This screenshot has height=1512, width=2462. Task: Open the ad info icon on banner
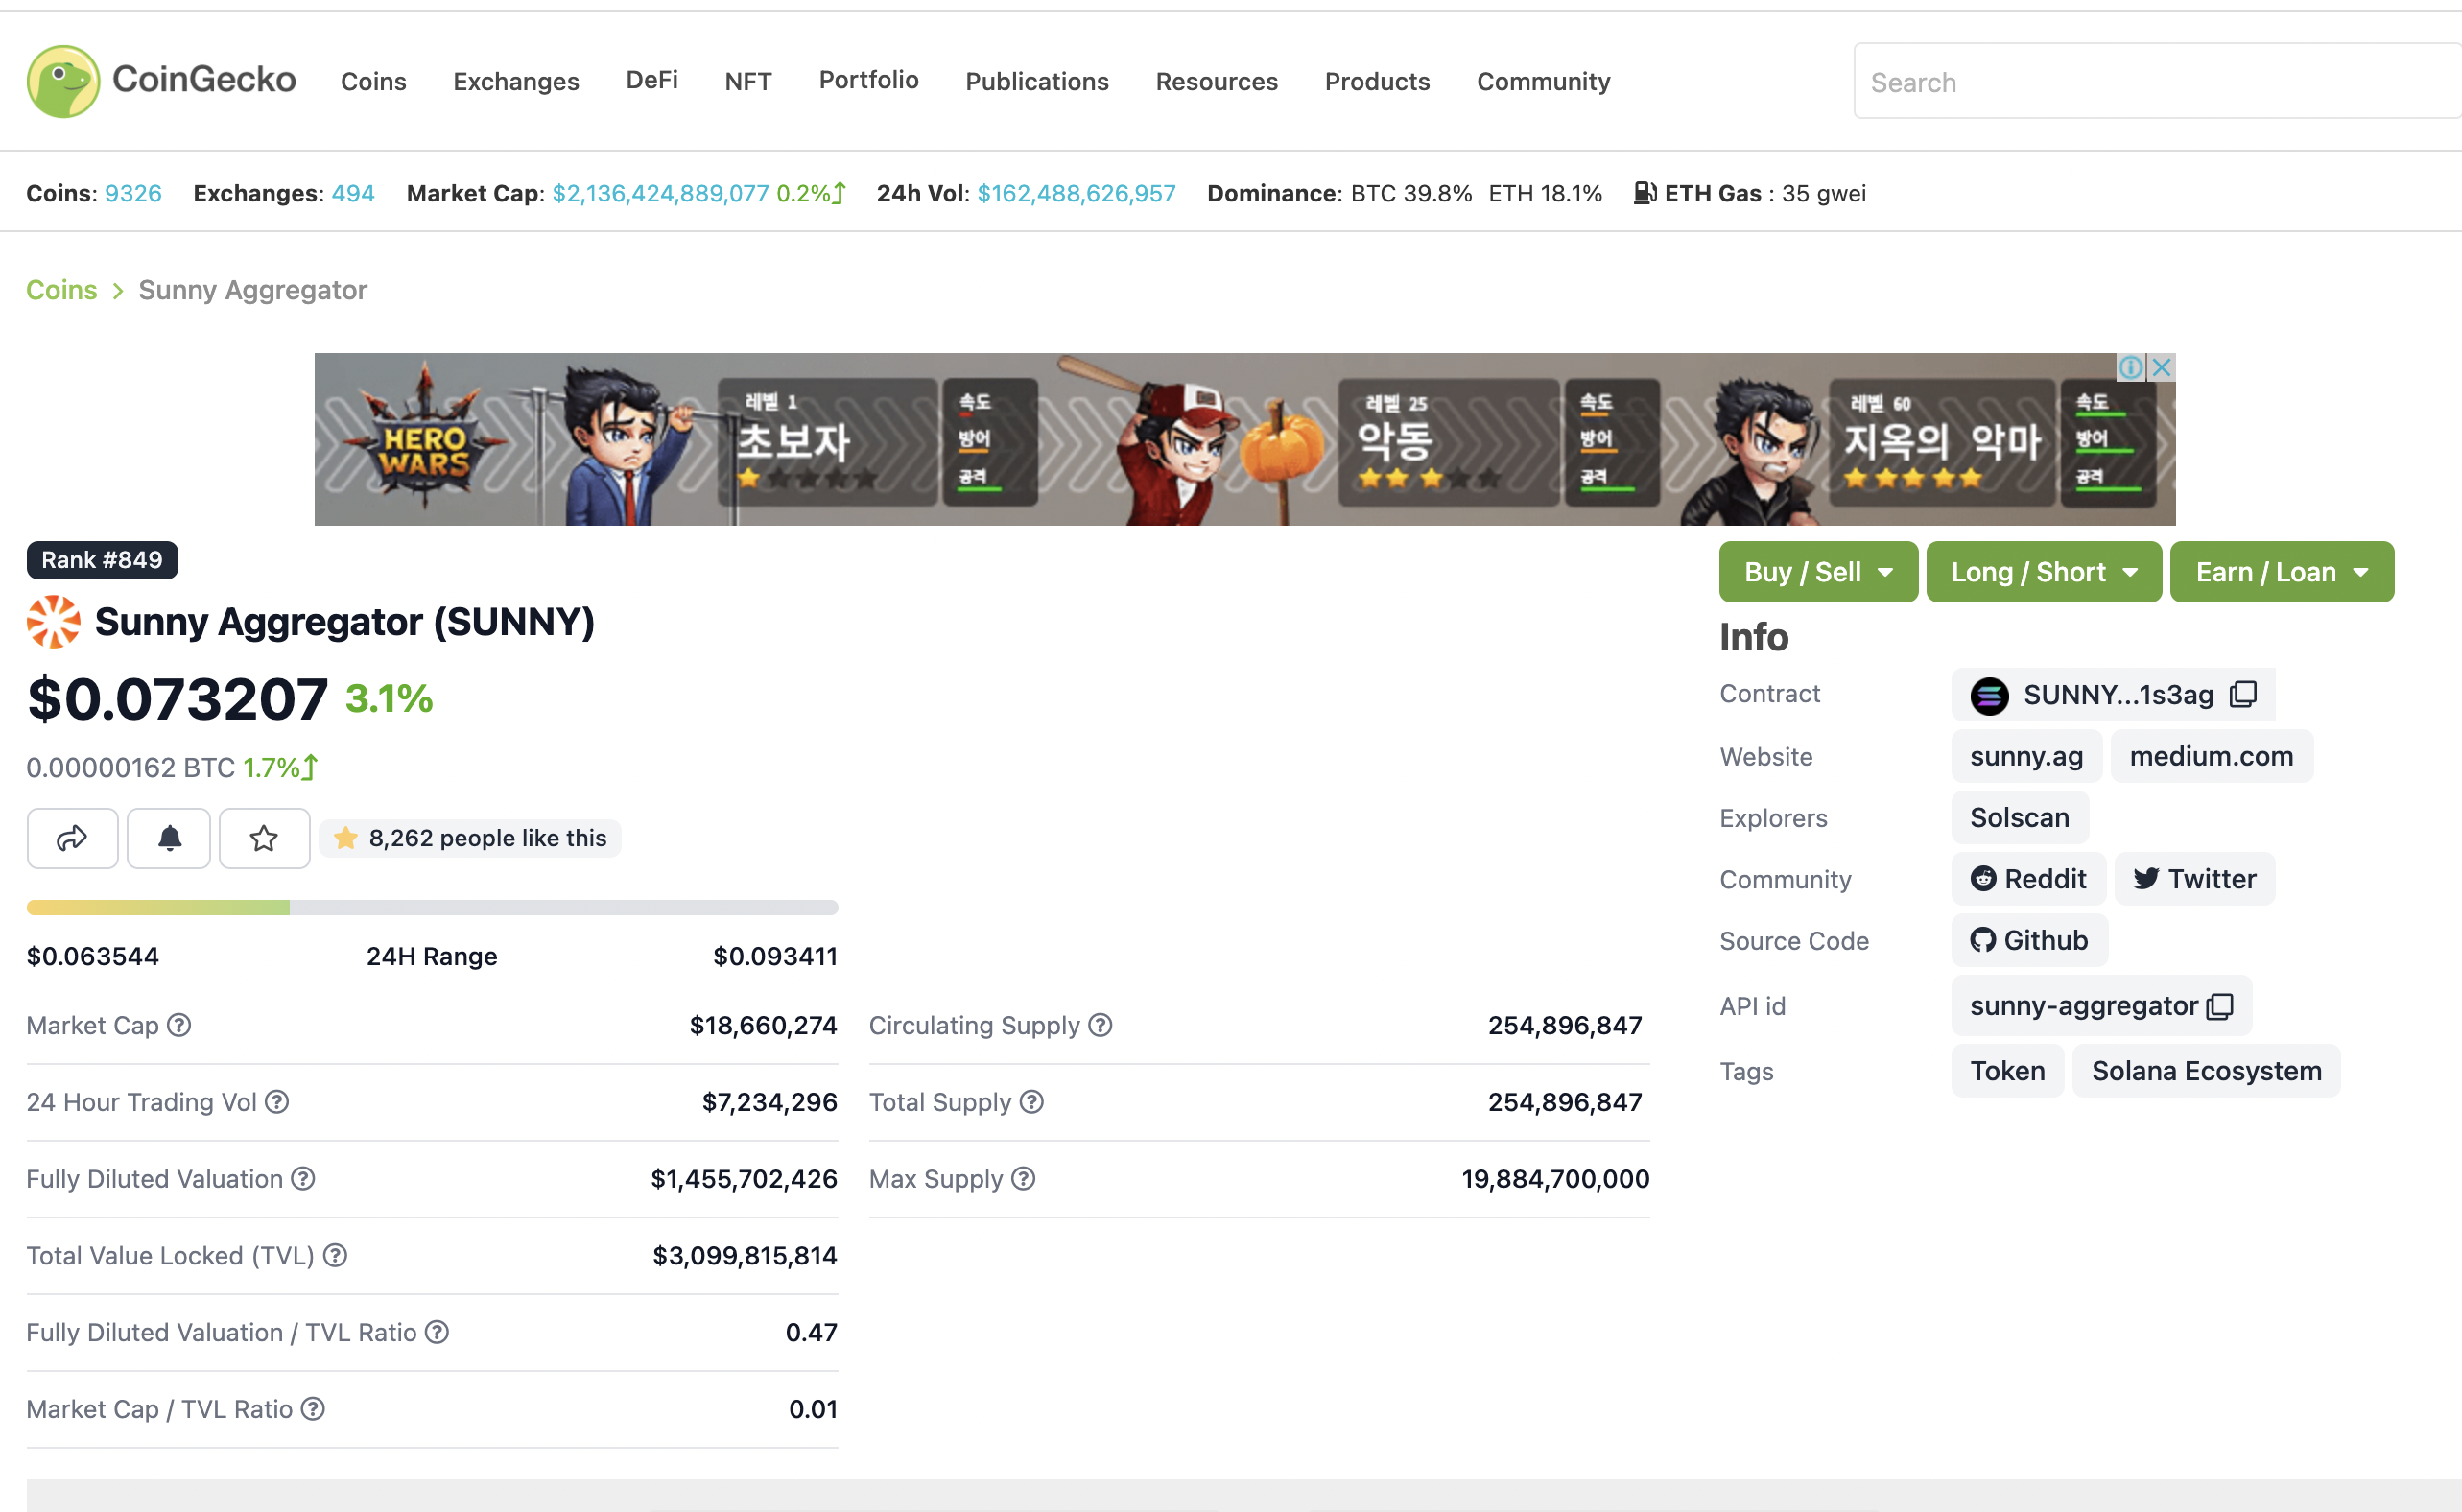click(2130, 367)
